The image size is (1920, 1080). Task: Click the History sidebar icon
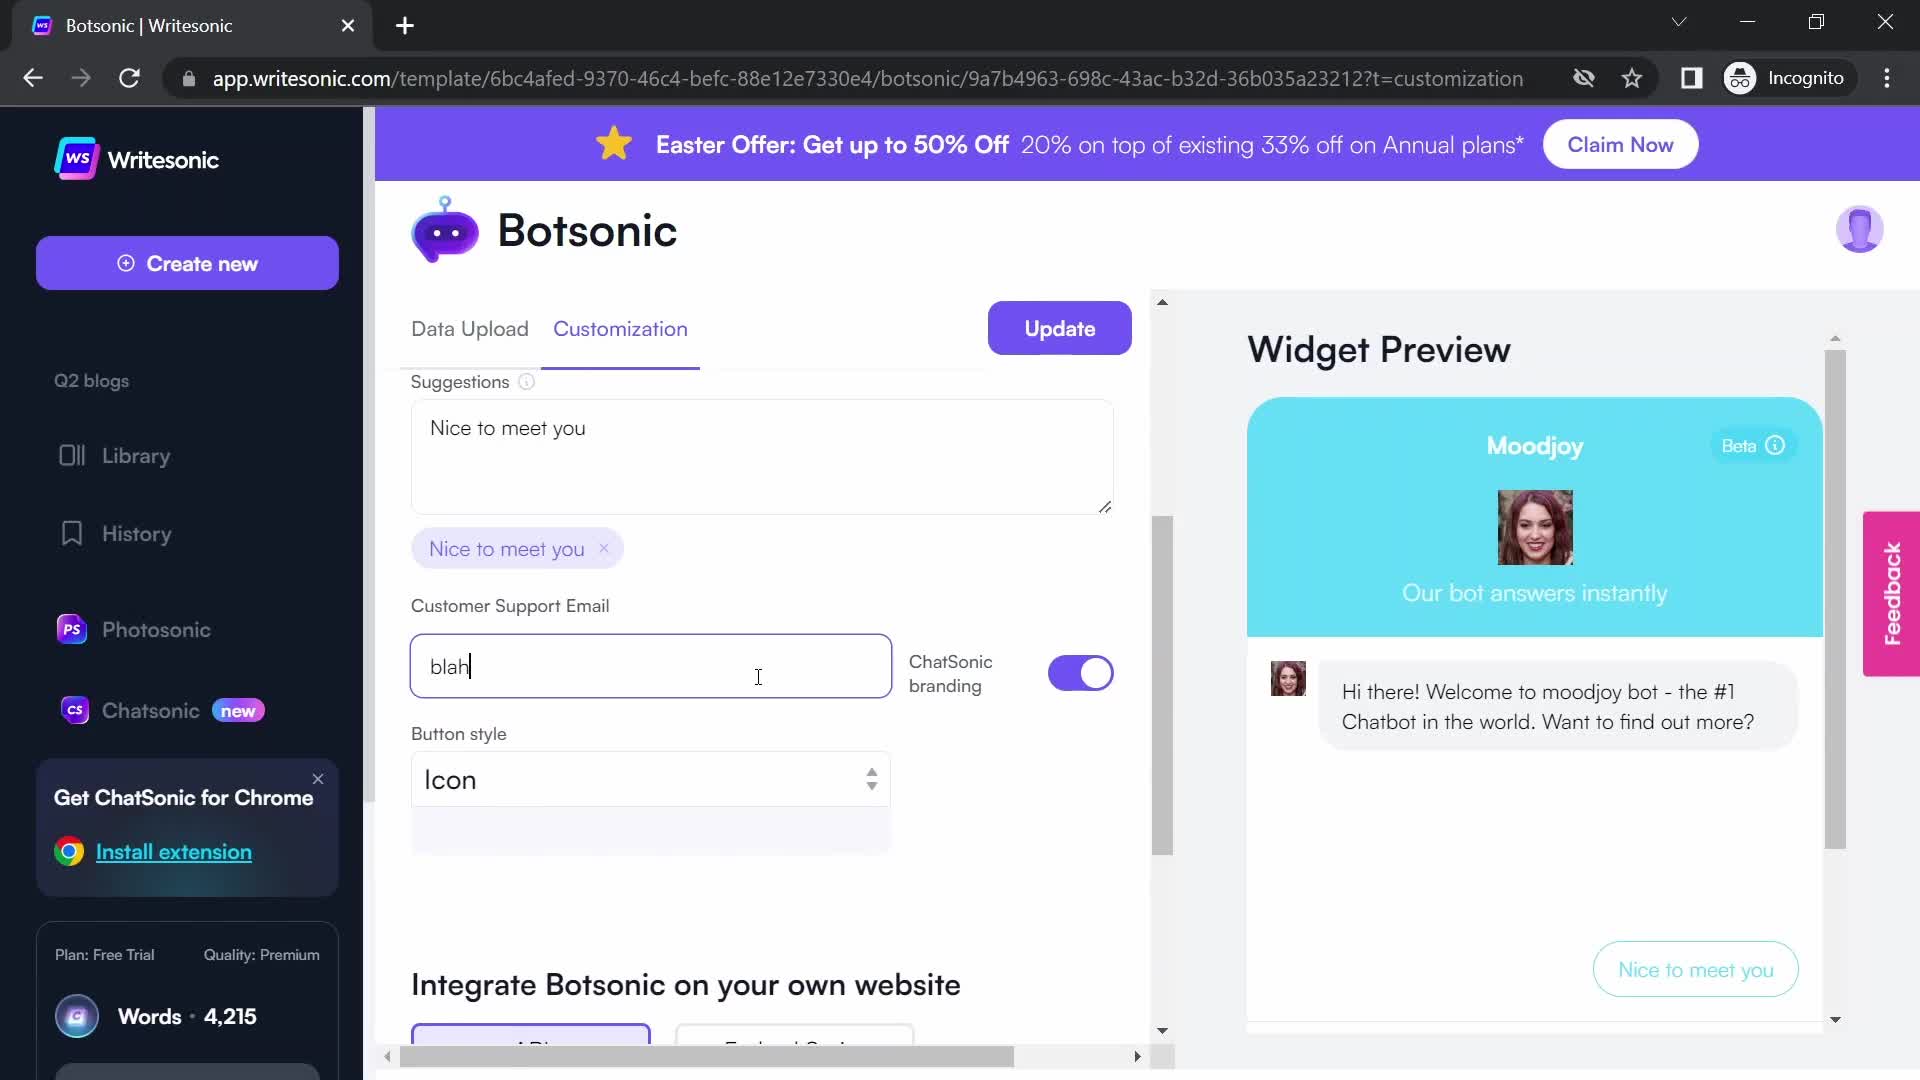69,534
